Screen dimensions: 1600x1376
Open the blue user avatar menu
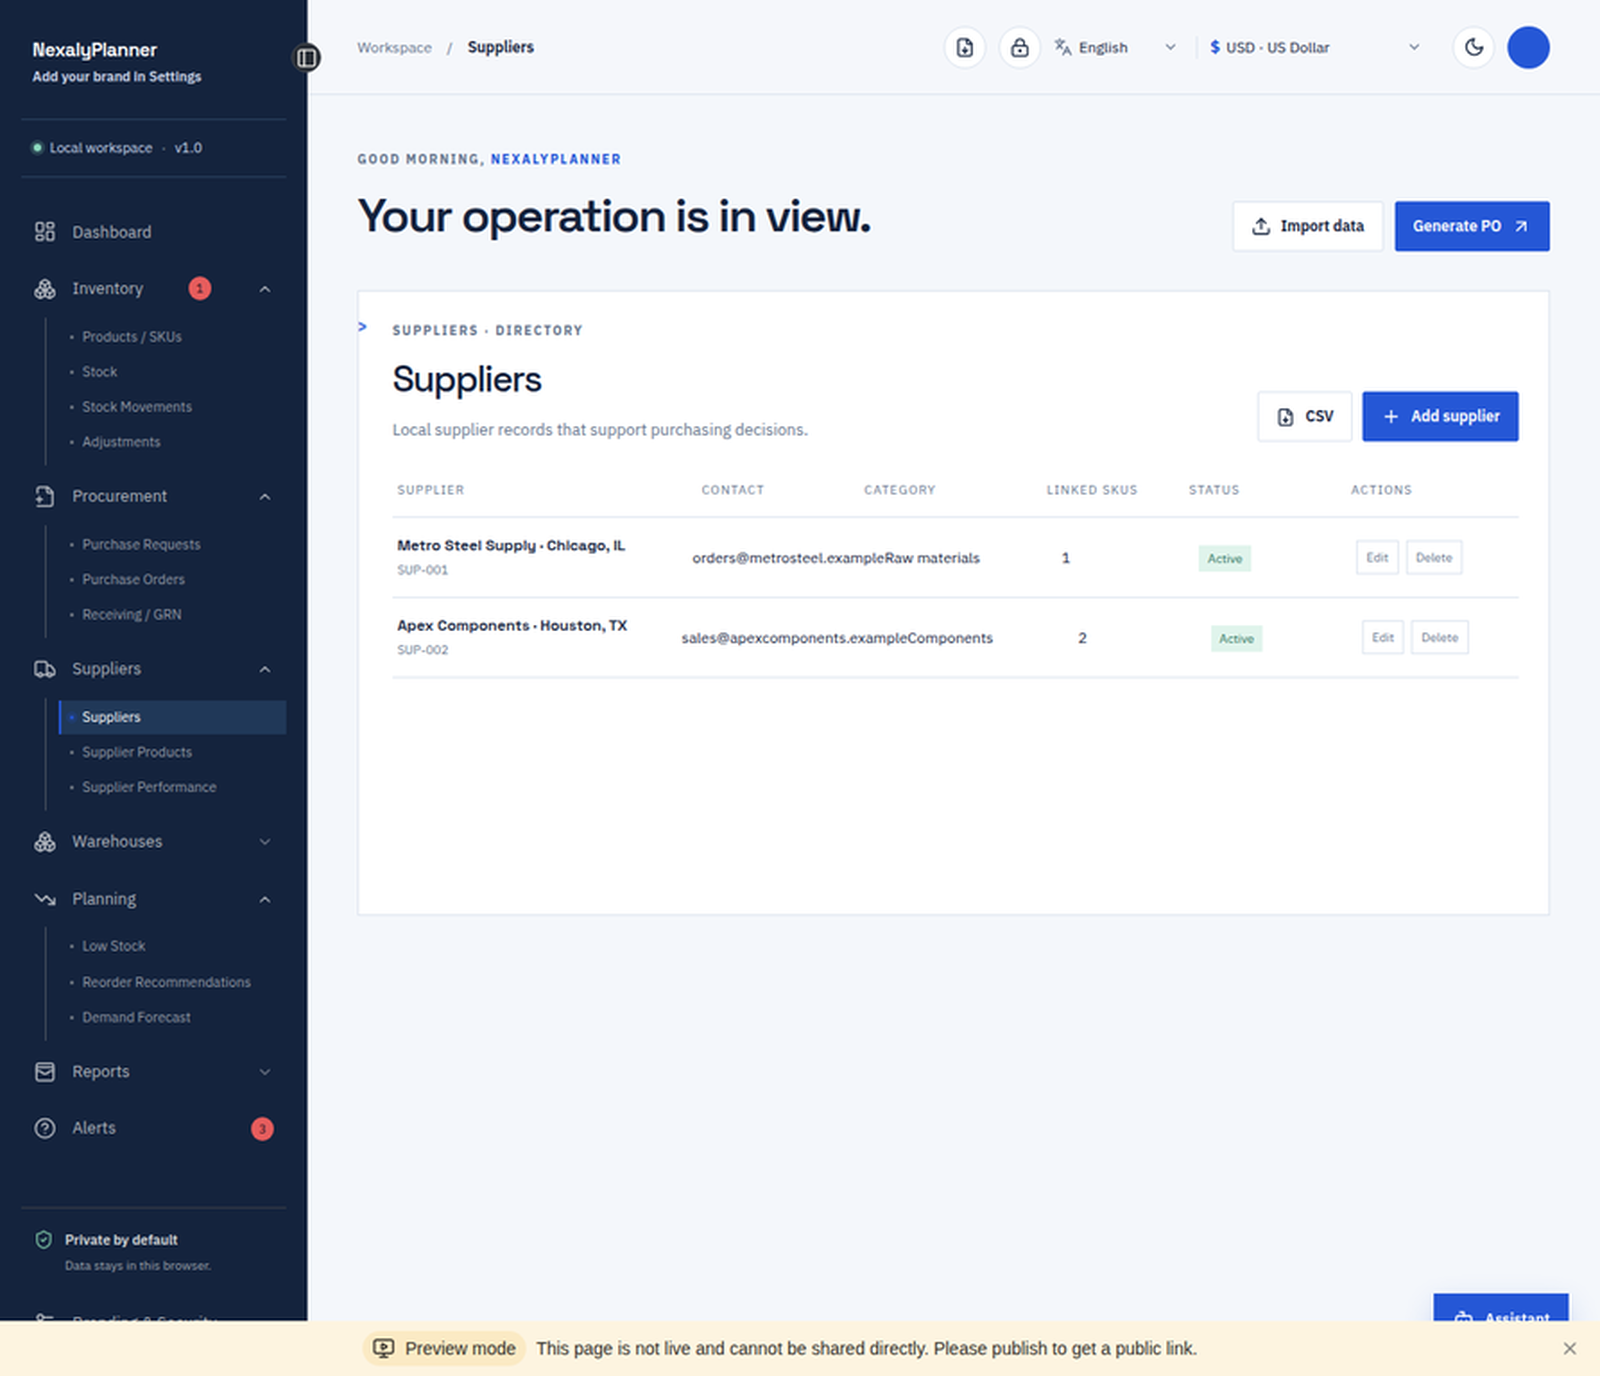(1528, 47)
